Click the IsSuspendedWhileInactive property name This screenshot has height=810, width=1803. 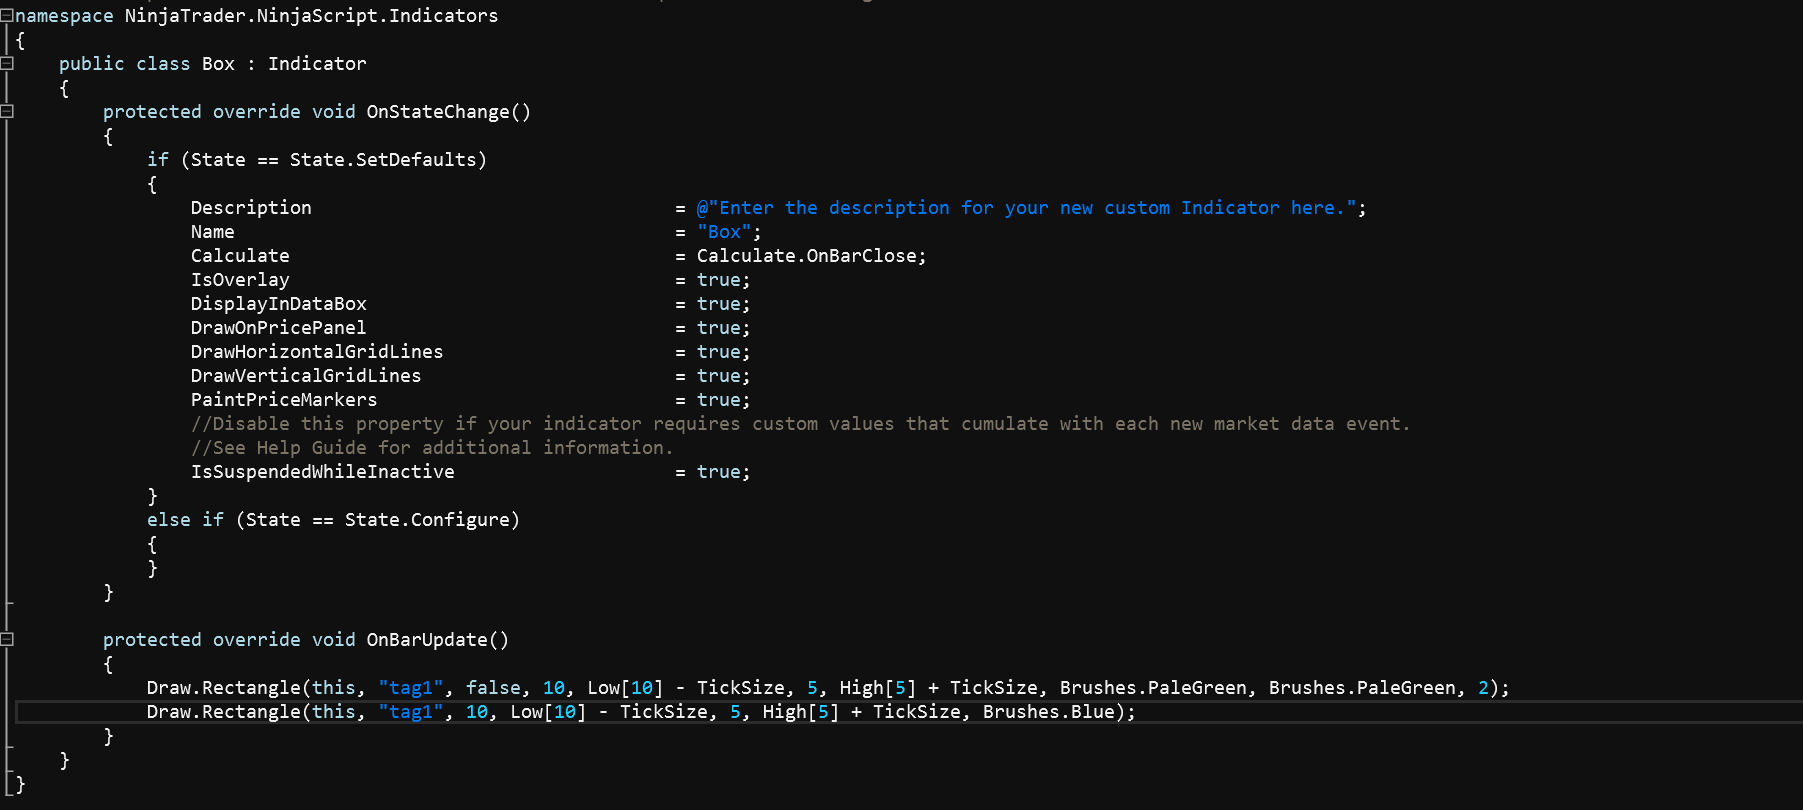(322, 472)
